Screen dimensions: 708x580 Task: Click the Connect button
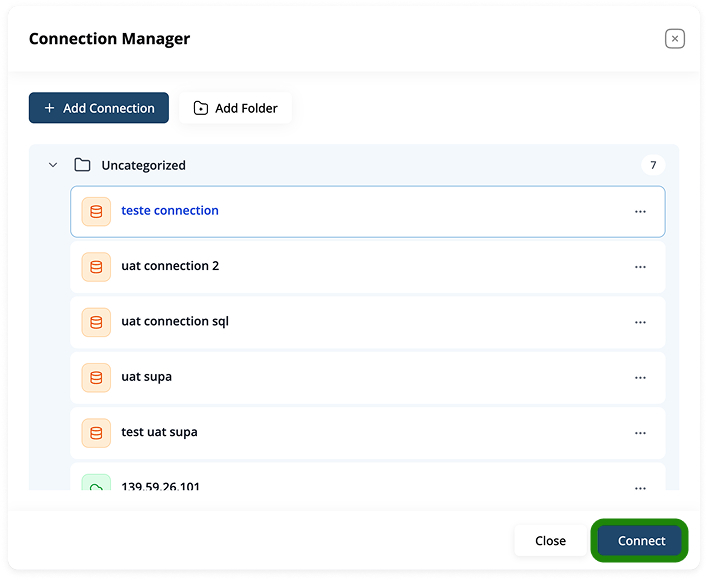coord(639,540)
